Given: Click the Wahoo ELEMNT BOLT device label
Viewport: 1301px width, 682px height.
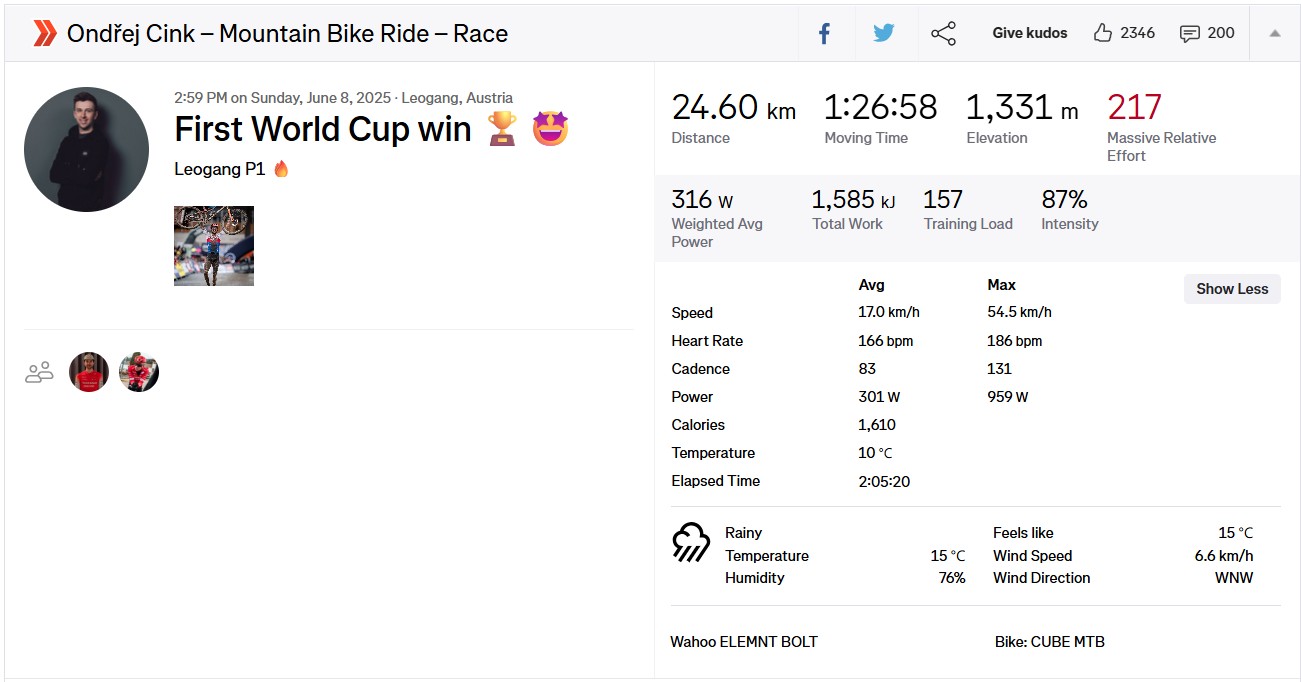Looking at the screenshot, I should coord(744,642).
